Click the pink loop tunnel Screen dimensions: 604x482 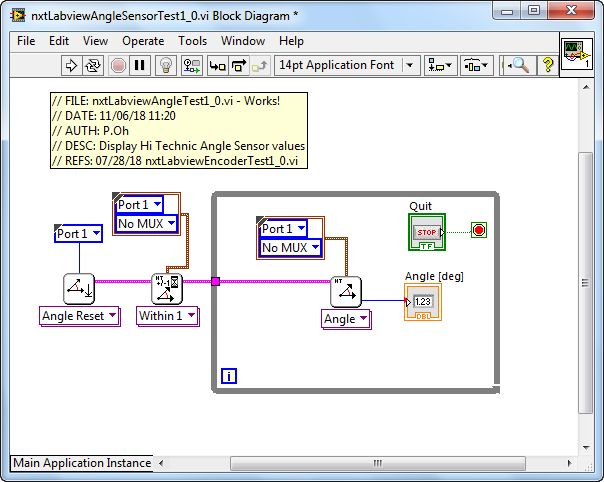pos(216,282)
